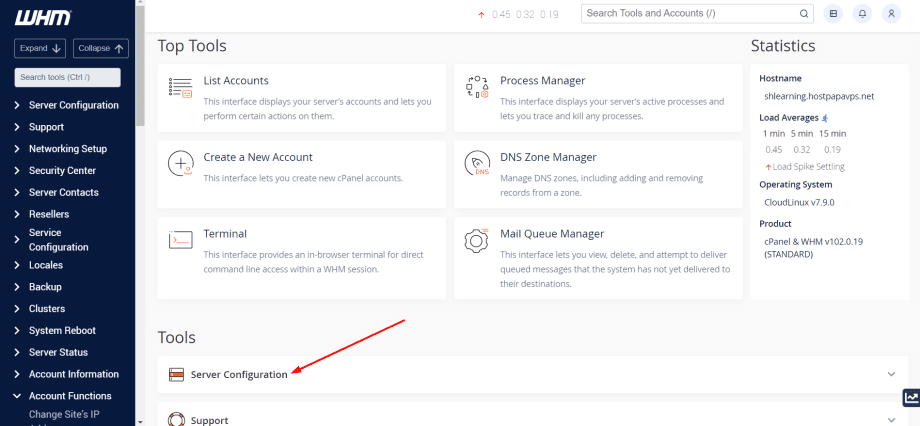Open the notifications bell icon
920x426 pixels.
862,14
